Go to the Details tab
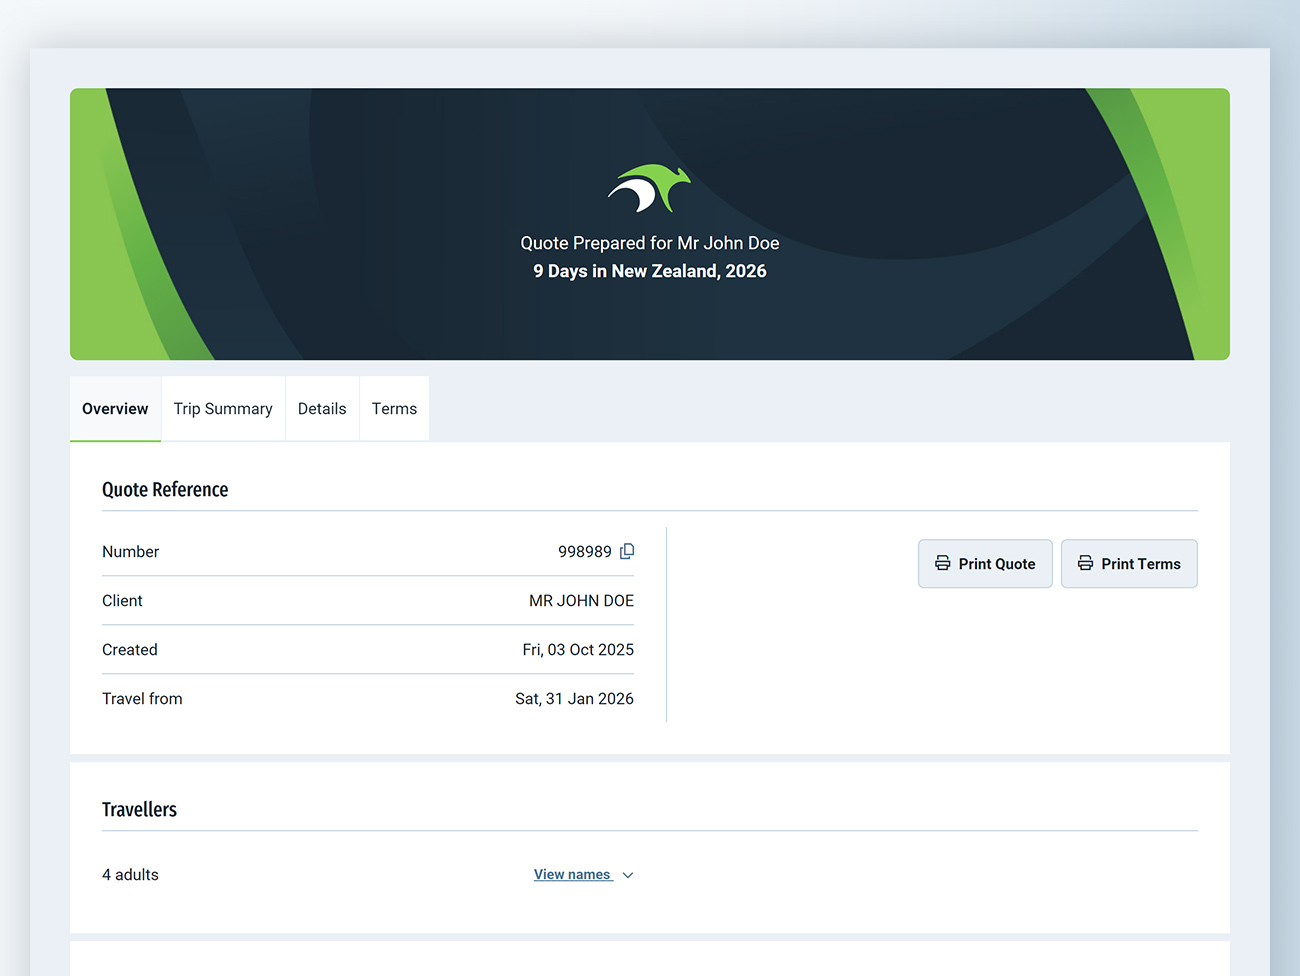Screen dimensions: 1300x976 click(322, 409)
